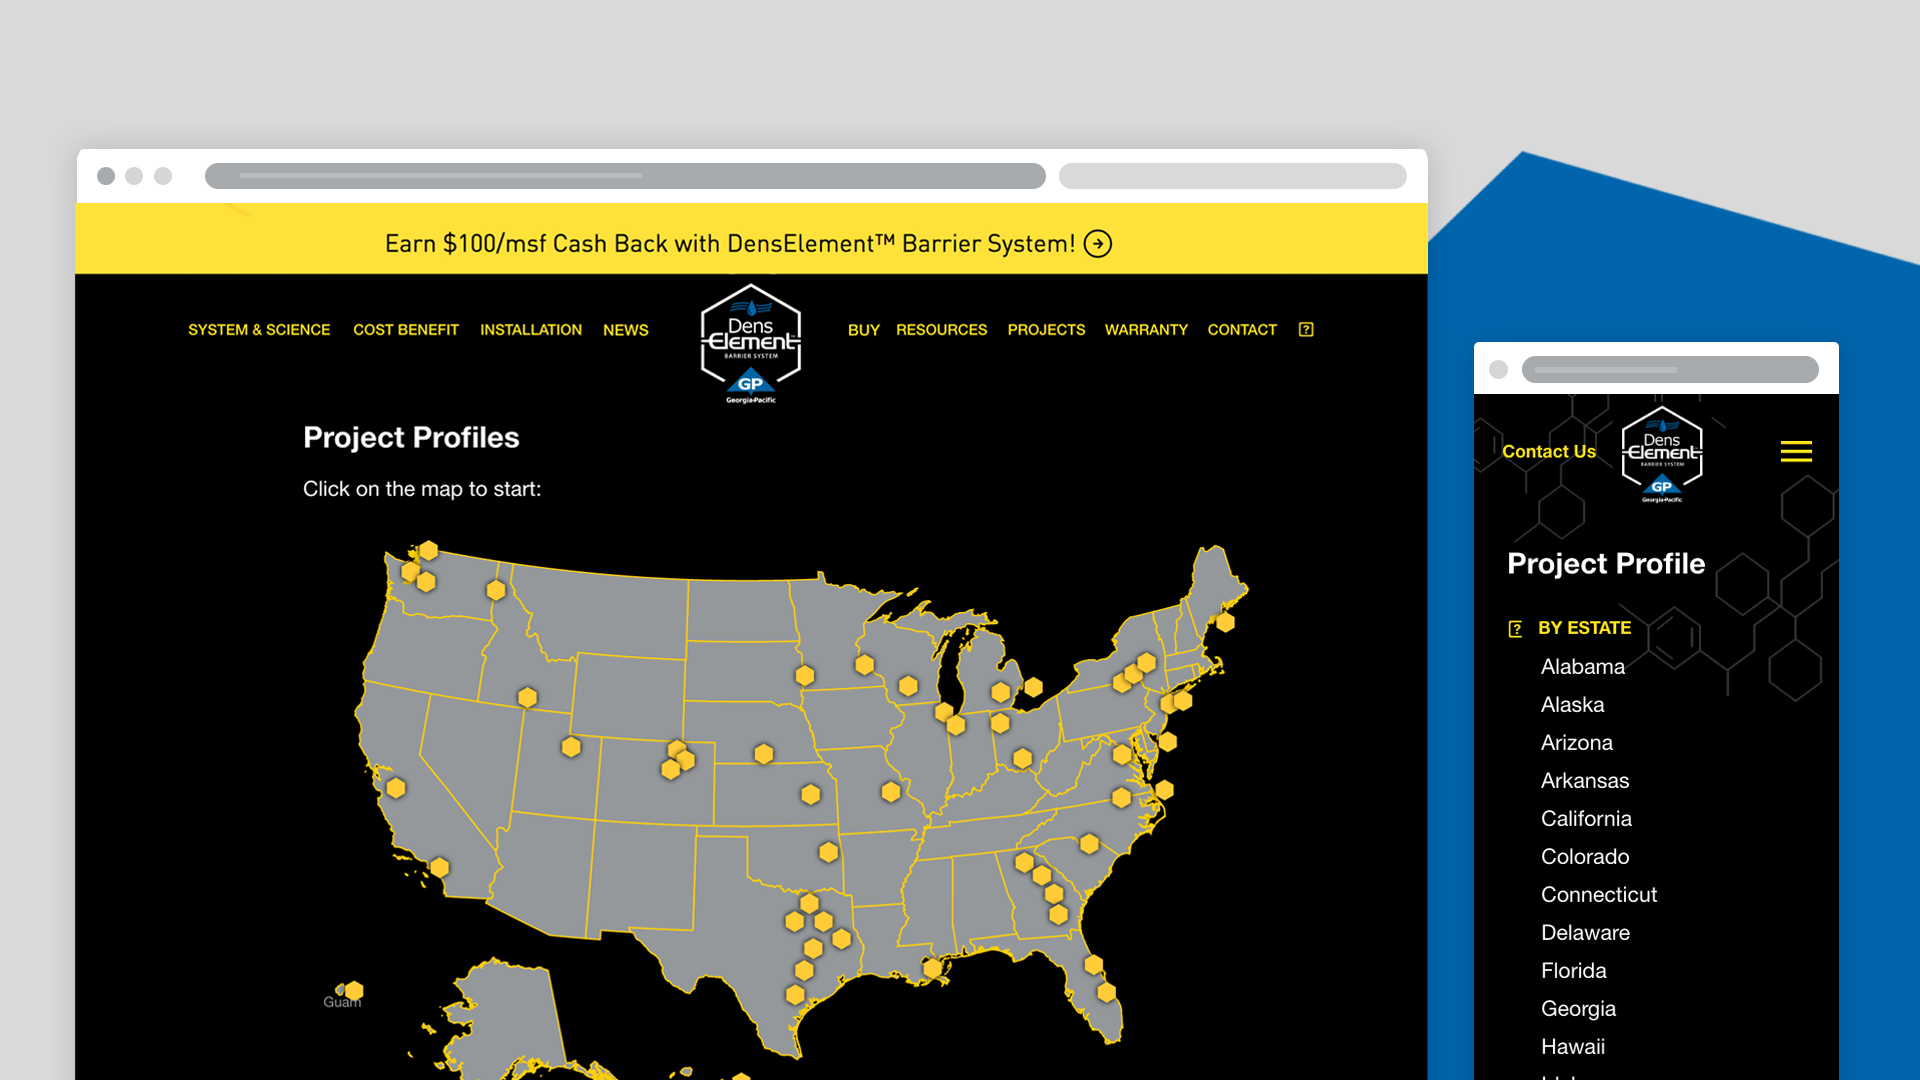
Task: Select Florida in the state list
Action: point(1573,971)
